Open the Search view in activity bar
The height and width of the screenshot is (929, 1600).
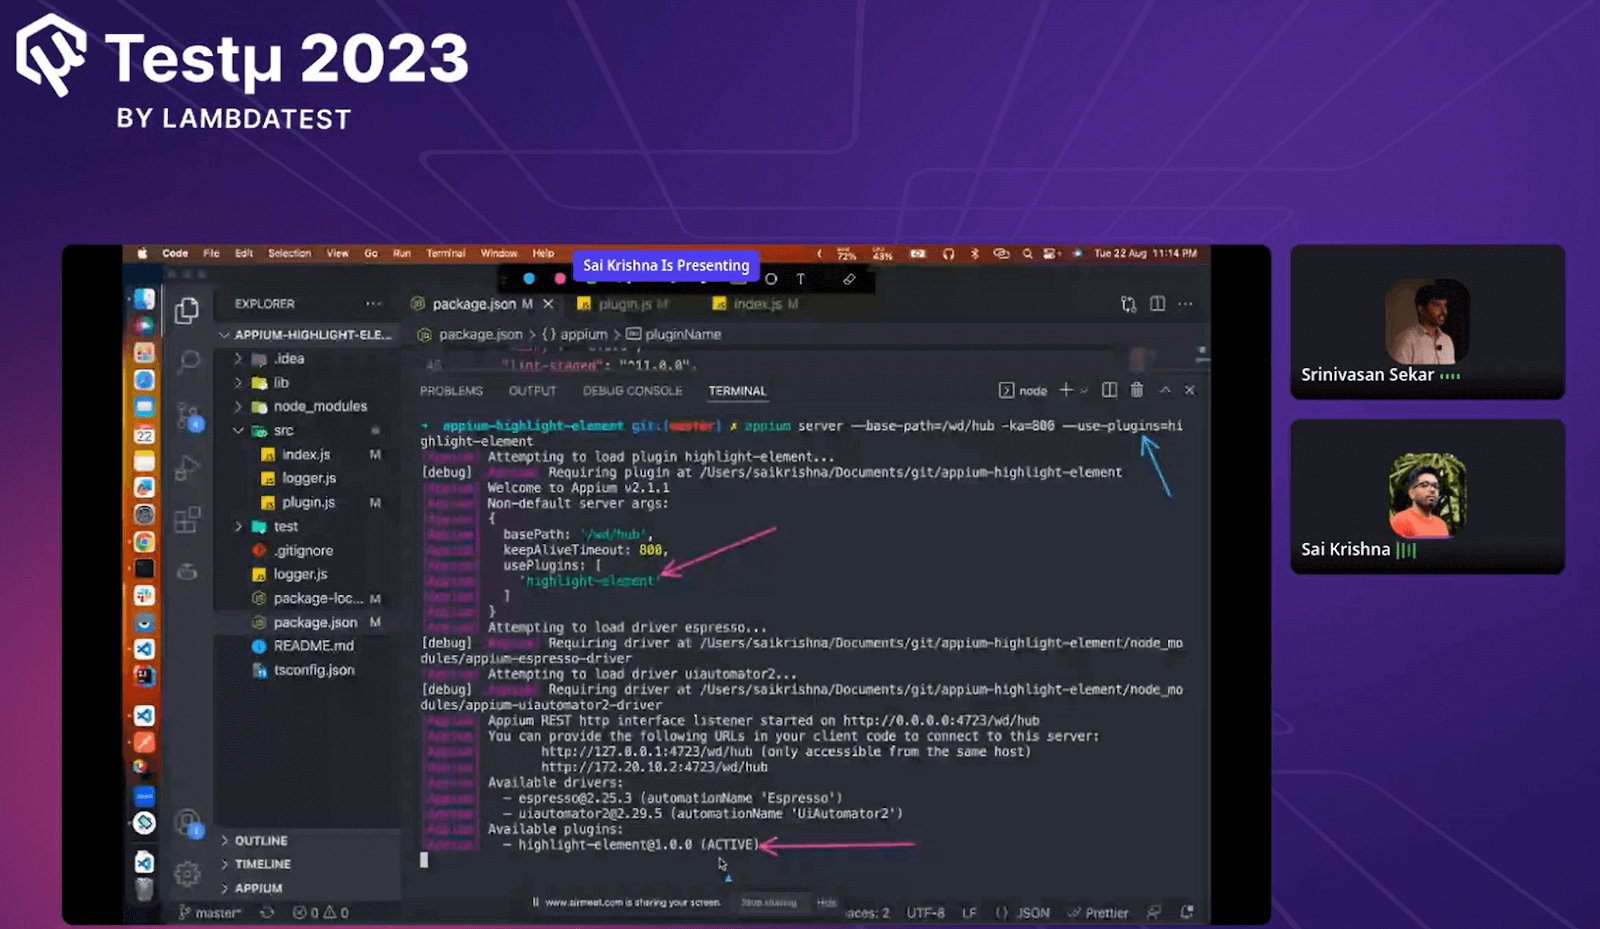[187, 361]
